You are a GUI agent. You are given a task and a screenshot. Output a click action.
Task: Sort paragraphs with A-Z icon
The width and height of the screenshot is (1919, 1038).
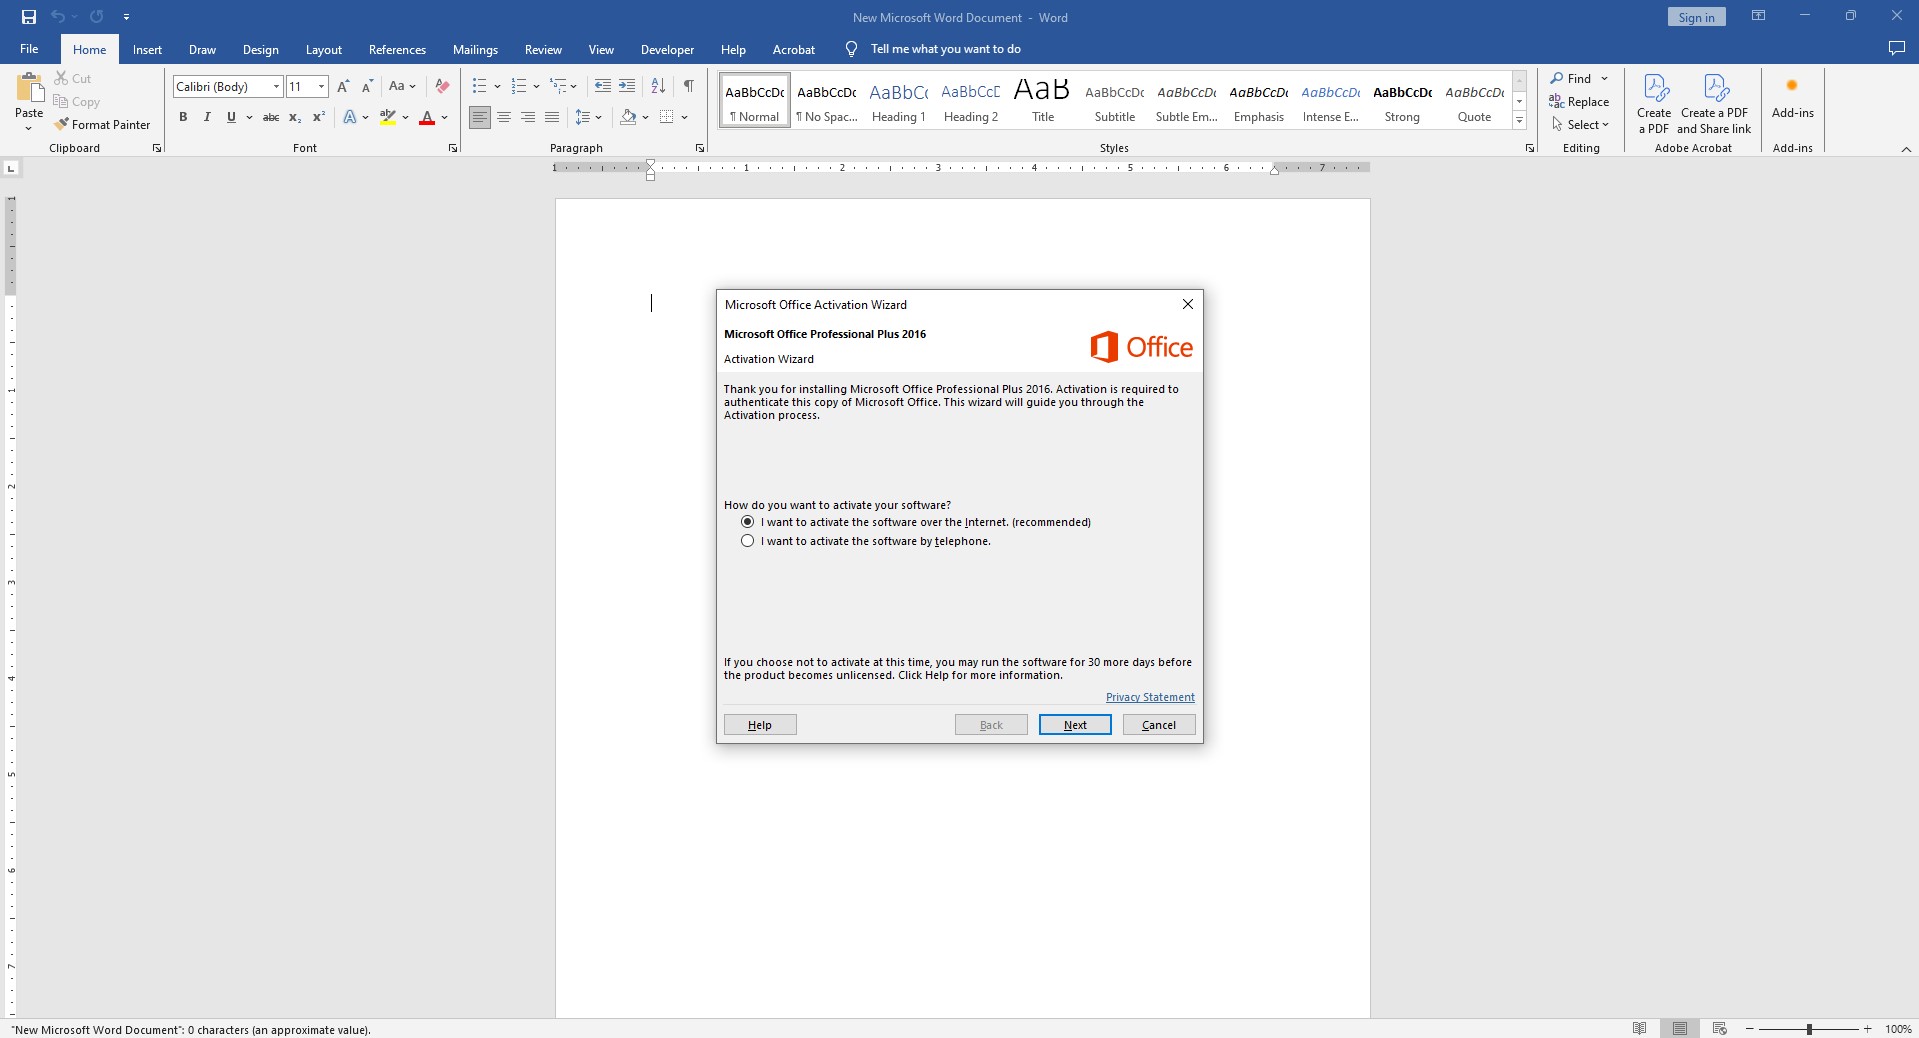coord(658,86)
